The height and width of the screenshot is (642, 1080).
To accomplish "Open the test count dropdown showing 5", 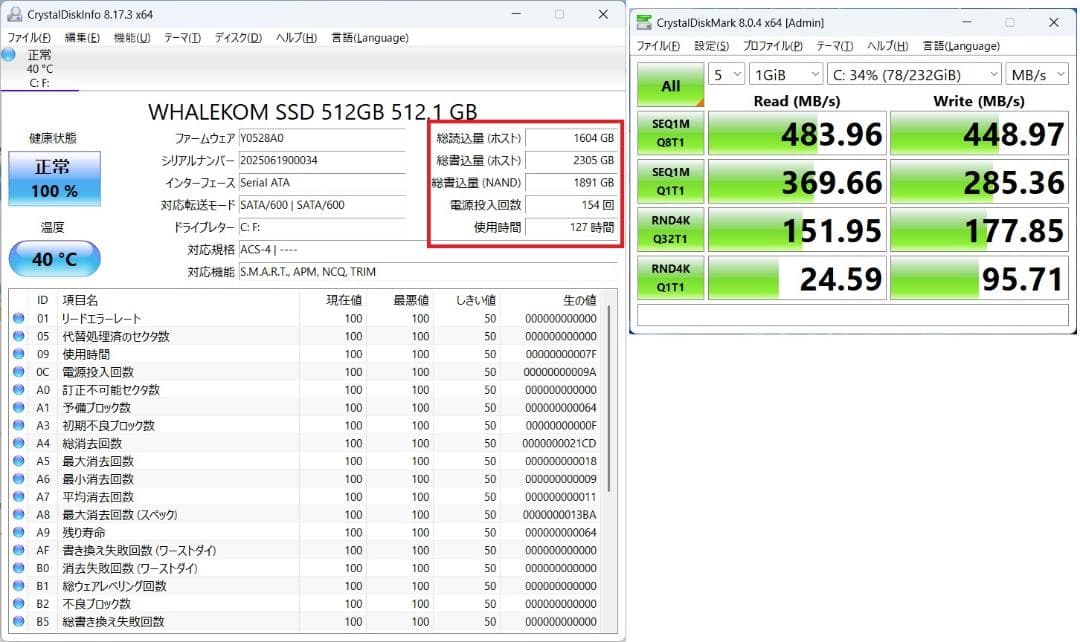I will [x=726, y=75].
